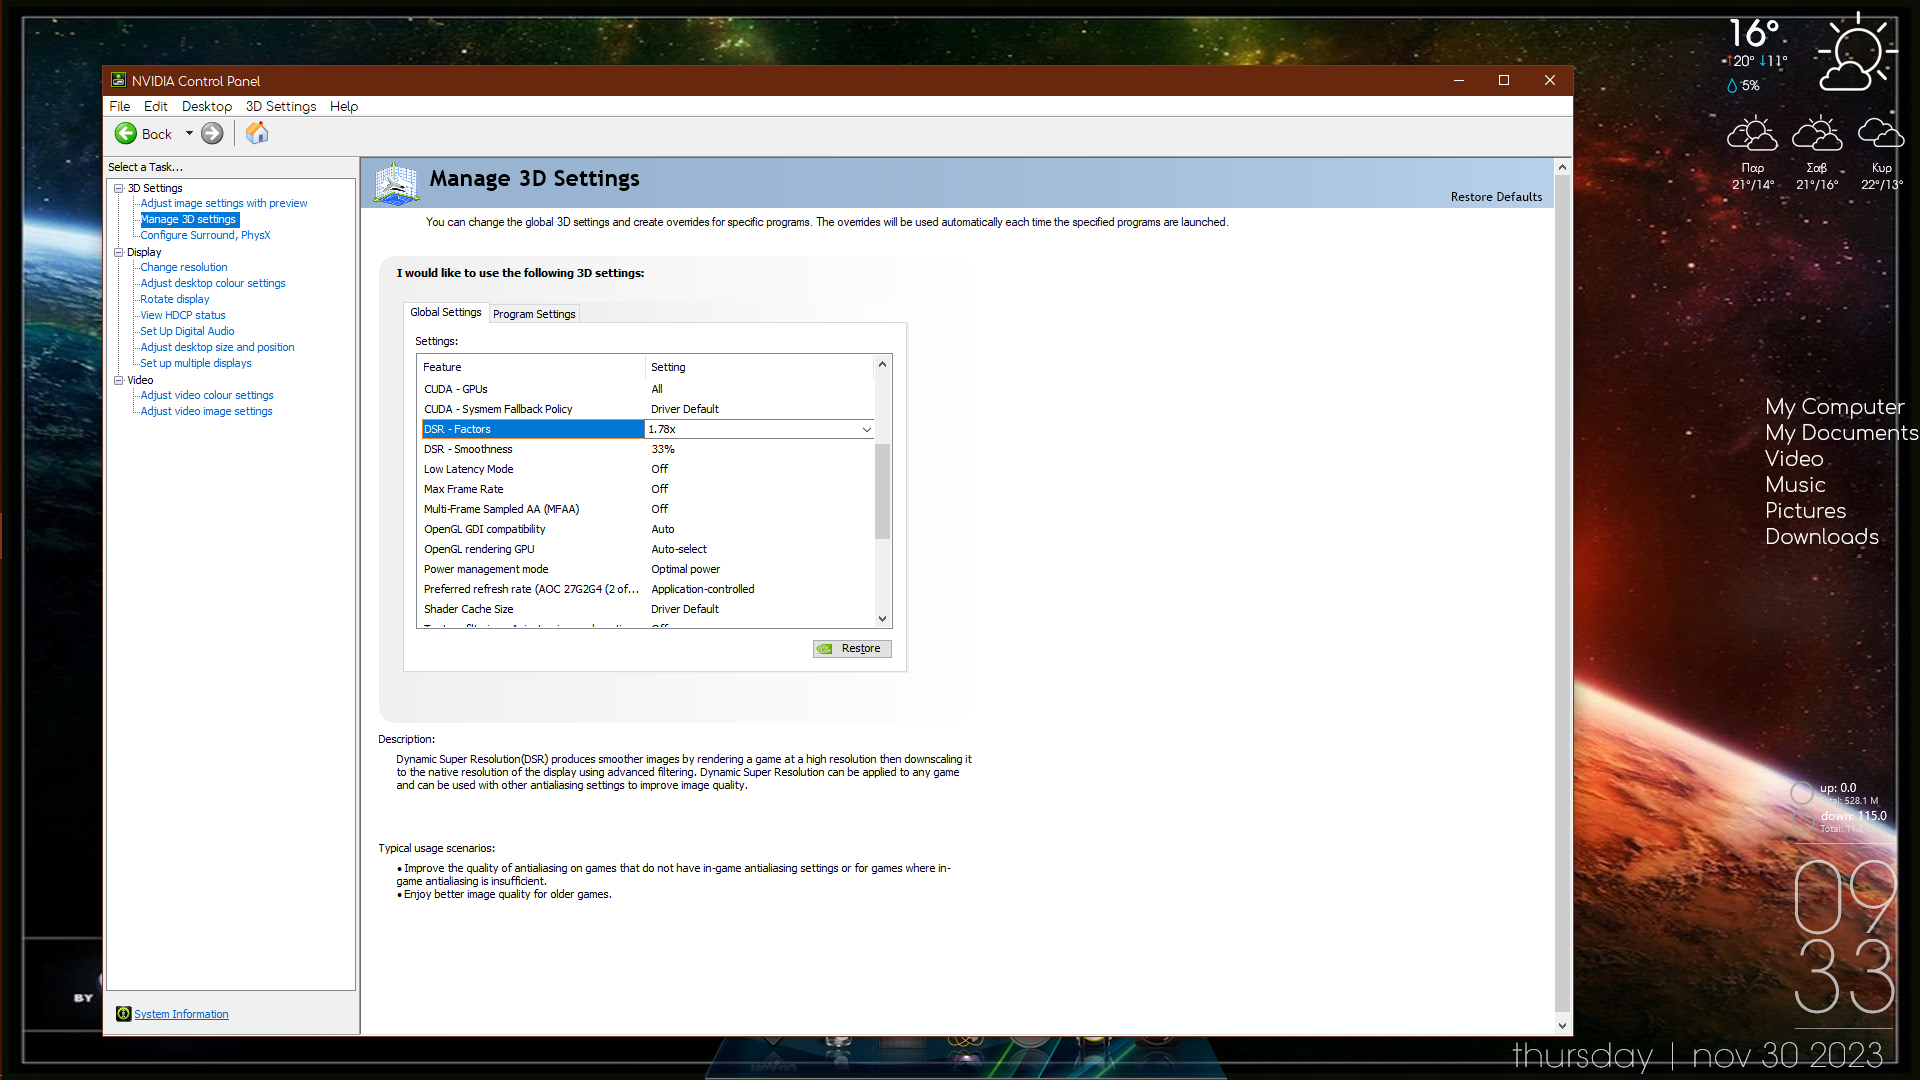Screen dimensions: 1920x1080
Task: Click the rain probability drop icon
Action: [1732, 86]
